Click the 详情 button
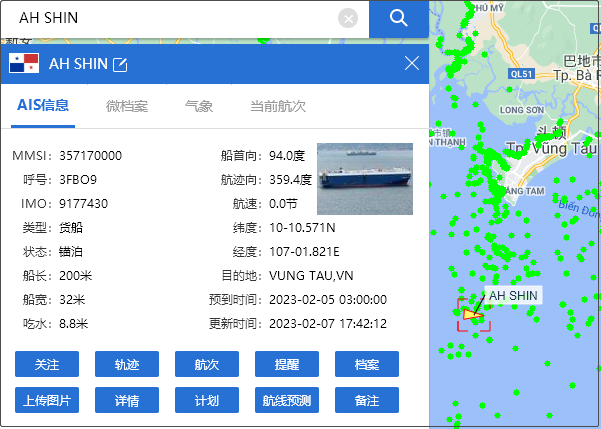 point(127,400)
